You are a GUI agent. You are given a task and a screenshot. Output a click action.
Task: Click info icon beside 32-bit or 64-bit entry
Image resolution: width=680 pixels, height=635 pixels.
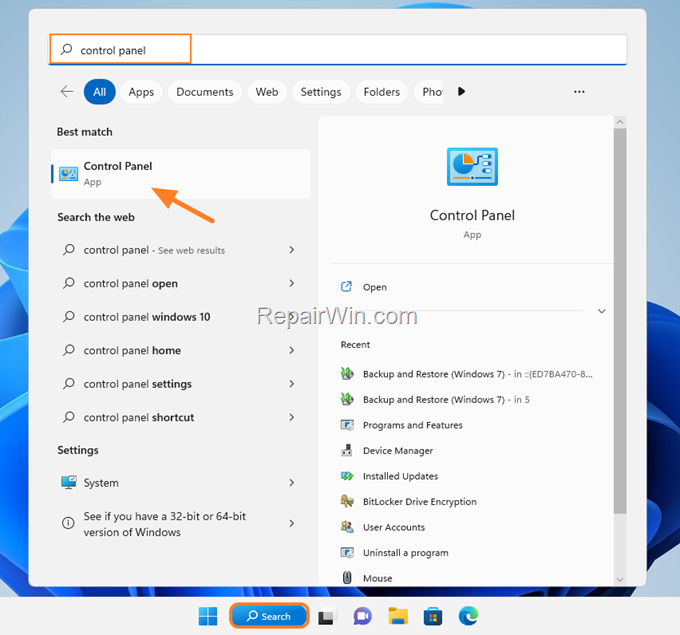pyautogui.click(x=68, y=523)
